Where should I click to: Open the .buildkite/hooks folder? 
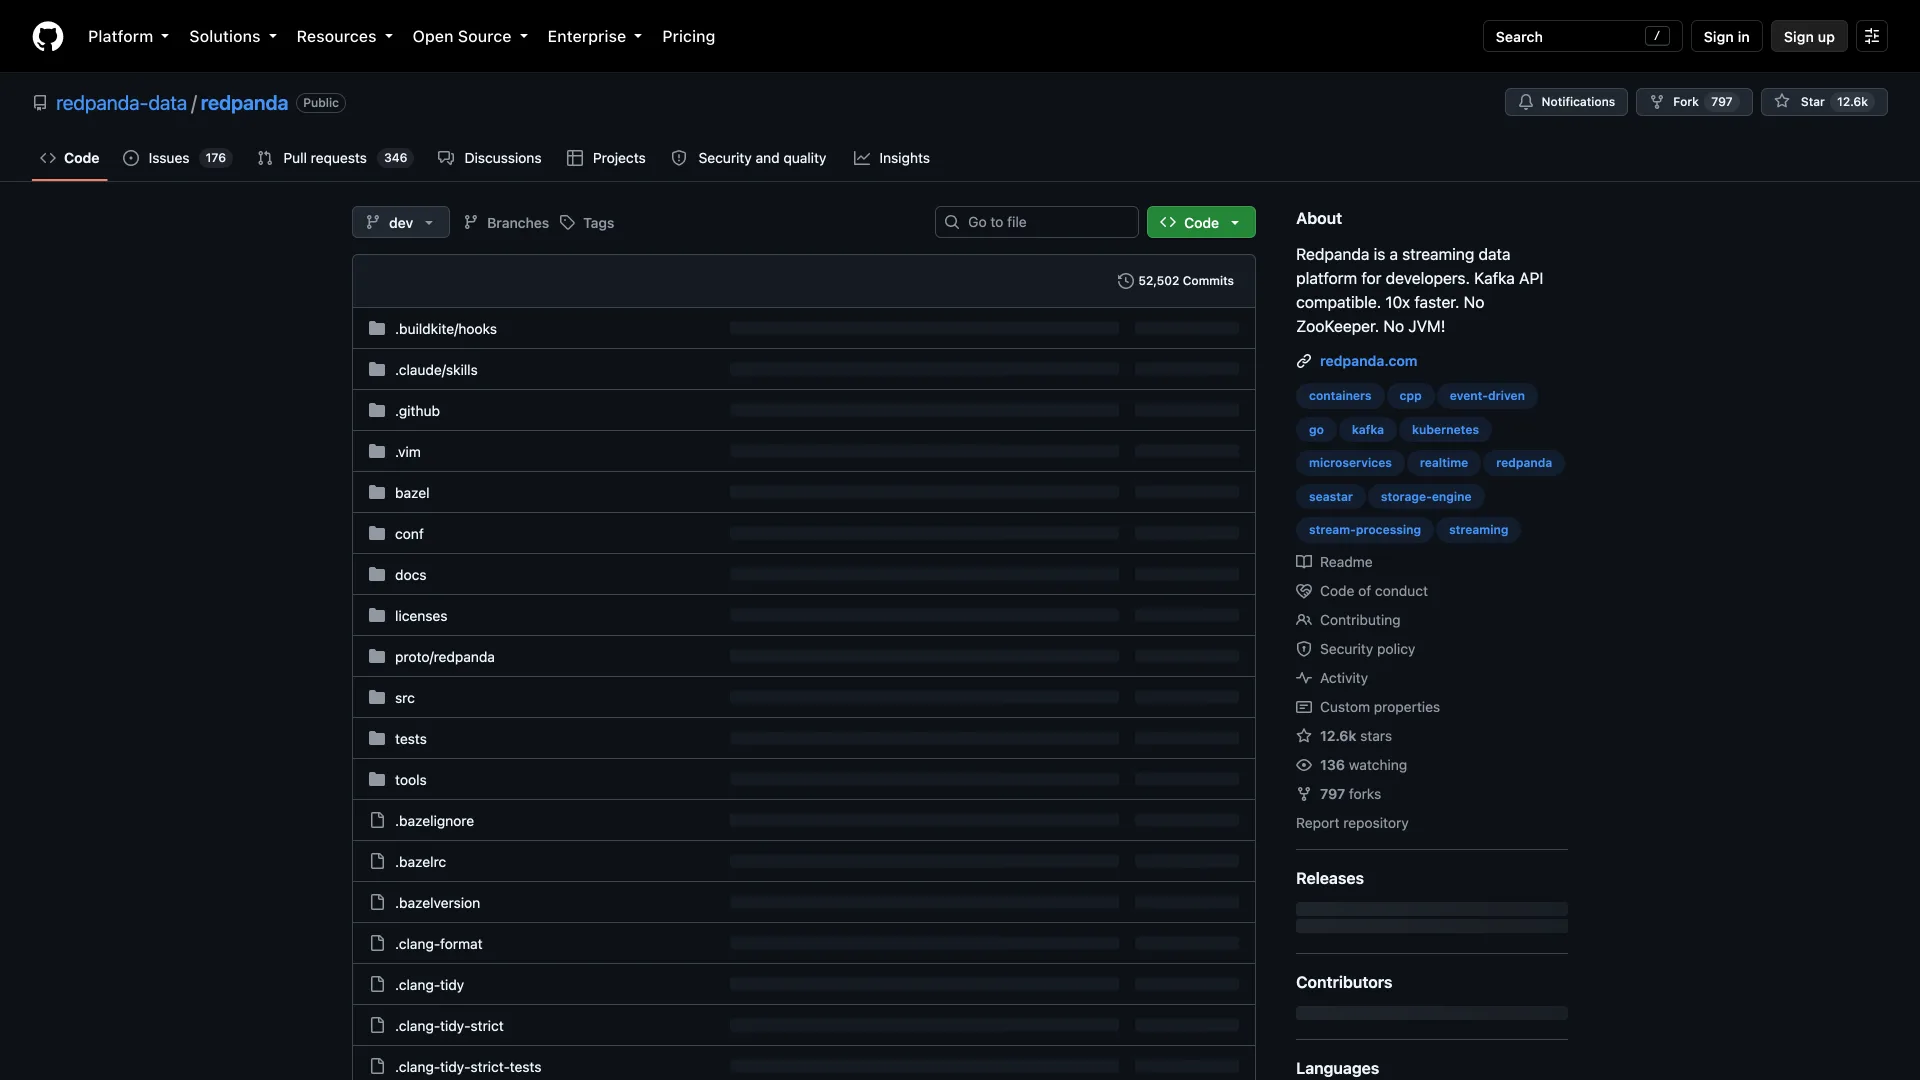point(445,329)
